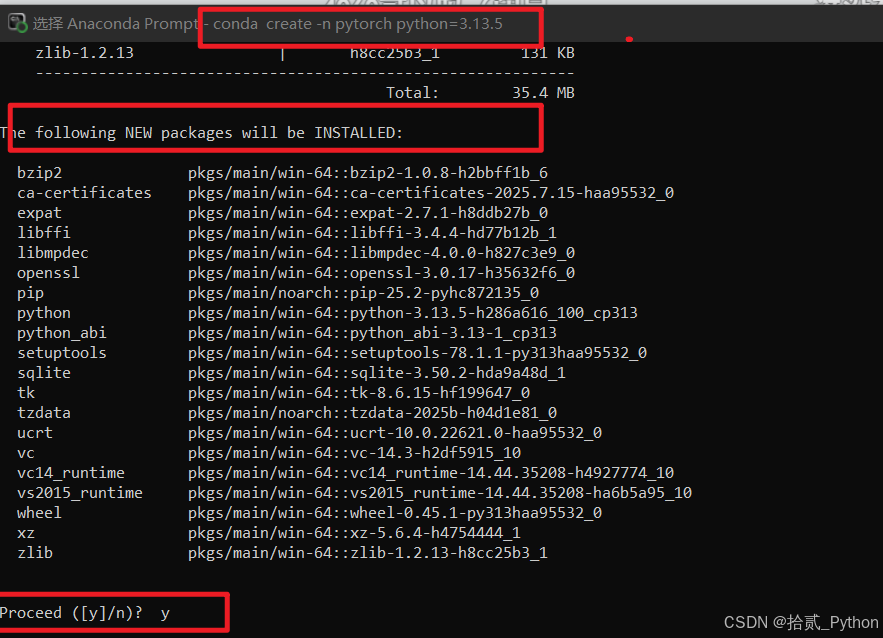
Task: Click the python_abi-3.13-1_cp313 path
Action: (372, 333)
